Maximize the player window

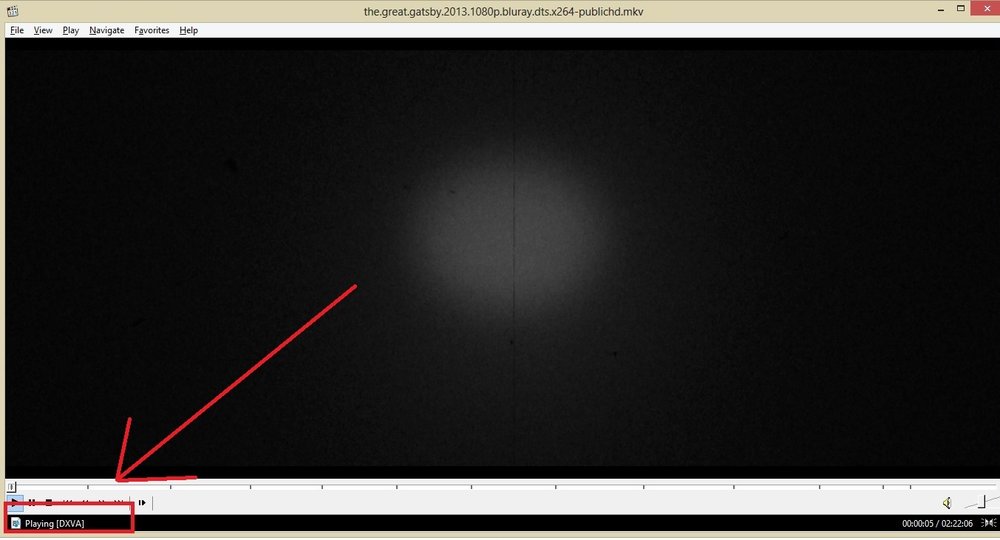pyautogui.click(x=960, y=9)
